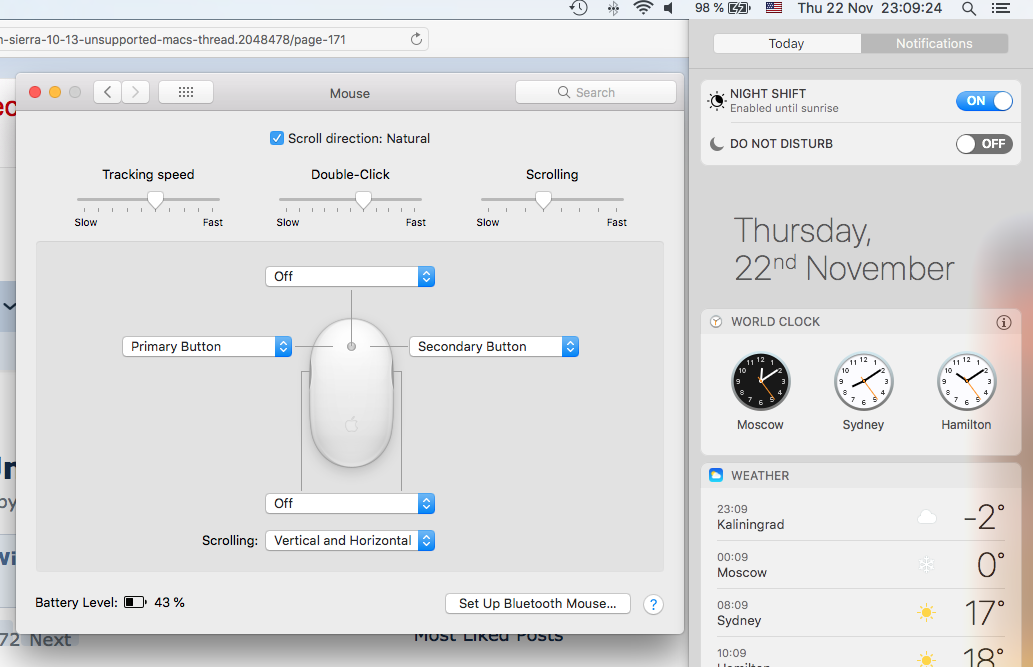
Task: Click the Hamilton clock face
Action: click(966, 382)
